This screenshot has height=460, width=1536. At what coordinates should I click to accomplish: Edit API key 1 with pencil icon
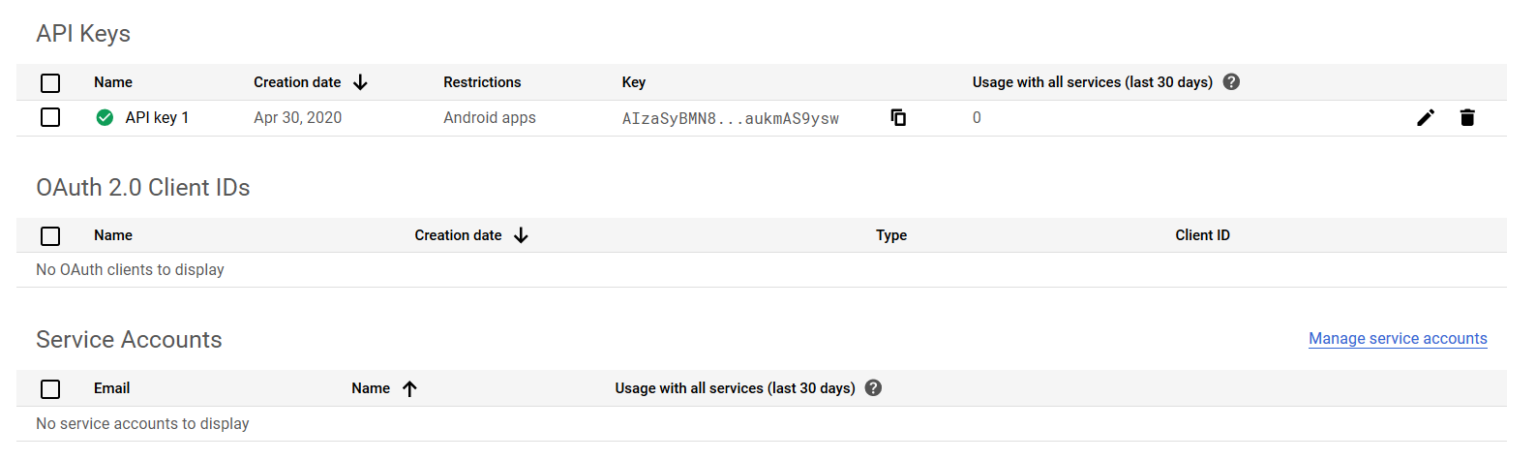tap(1426, 118)
